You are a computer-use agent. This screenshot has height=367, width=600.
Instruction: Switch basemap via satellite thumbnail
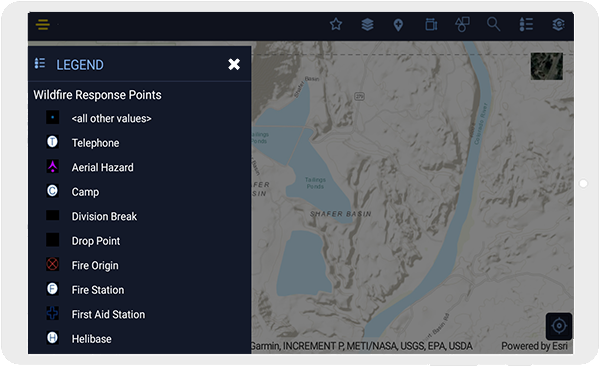pyautogui.click(x=547, y=66)
